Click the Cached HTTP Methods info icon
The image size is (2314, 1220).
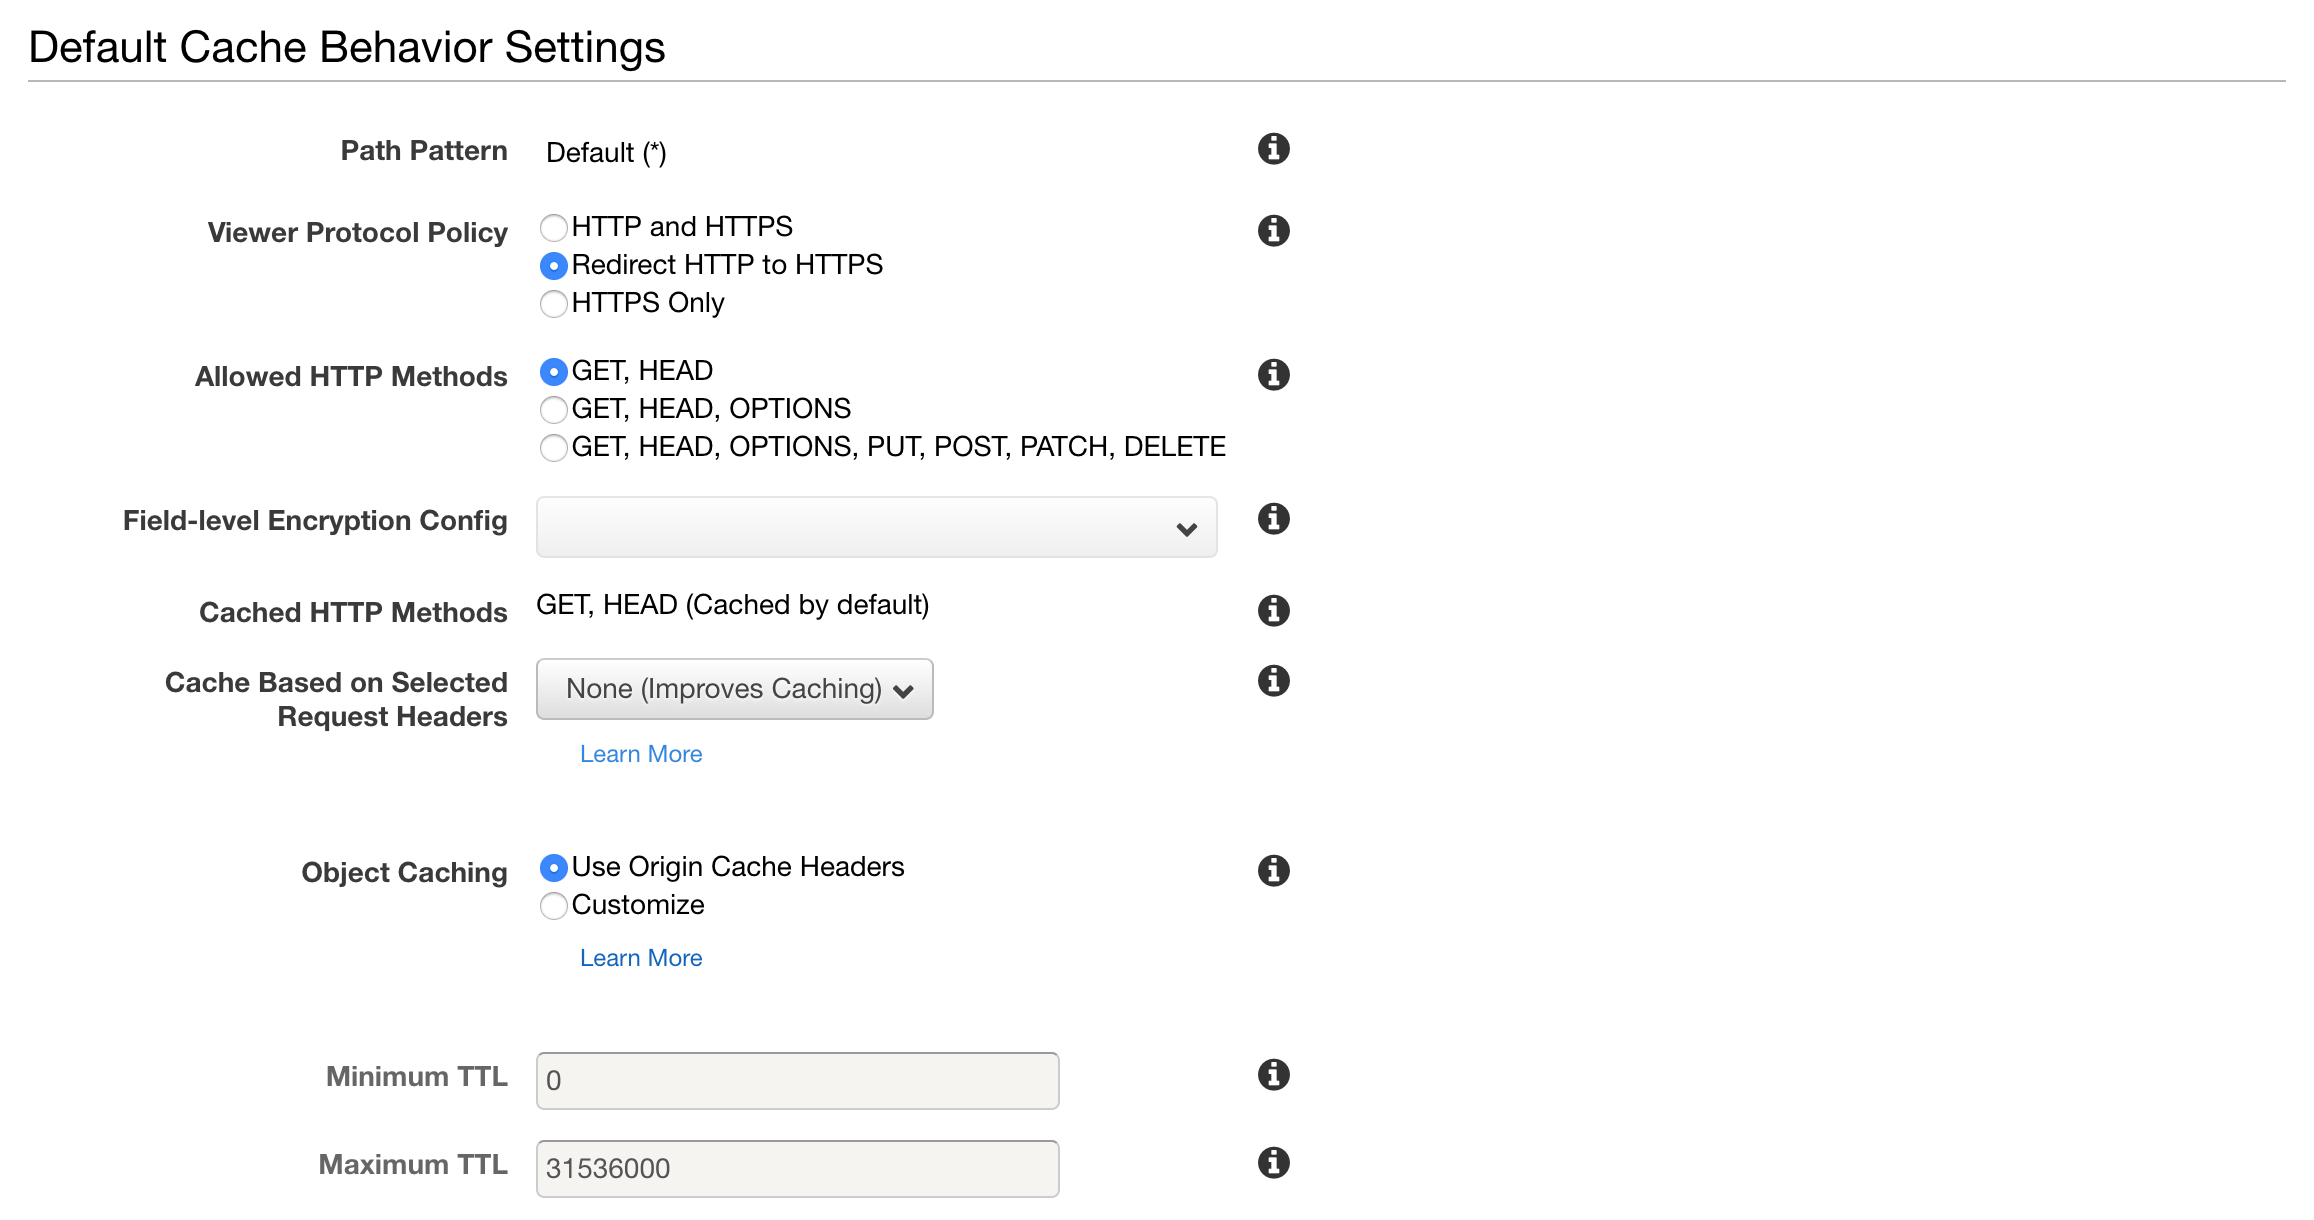(1273, 609)
